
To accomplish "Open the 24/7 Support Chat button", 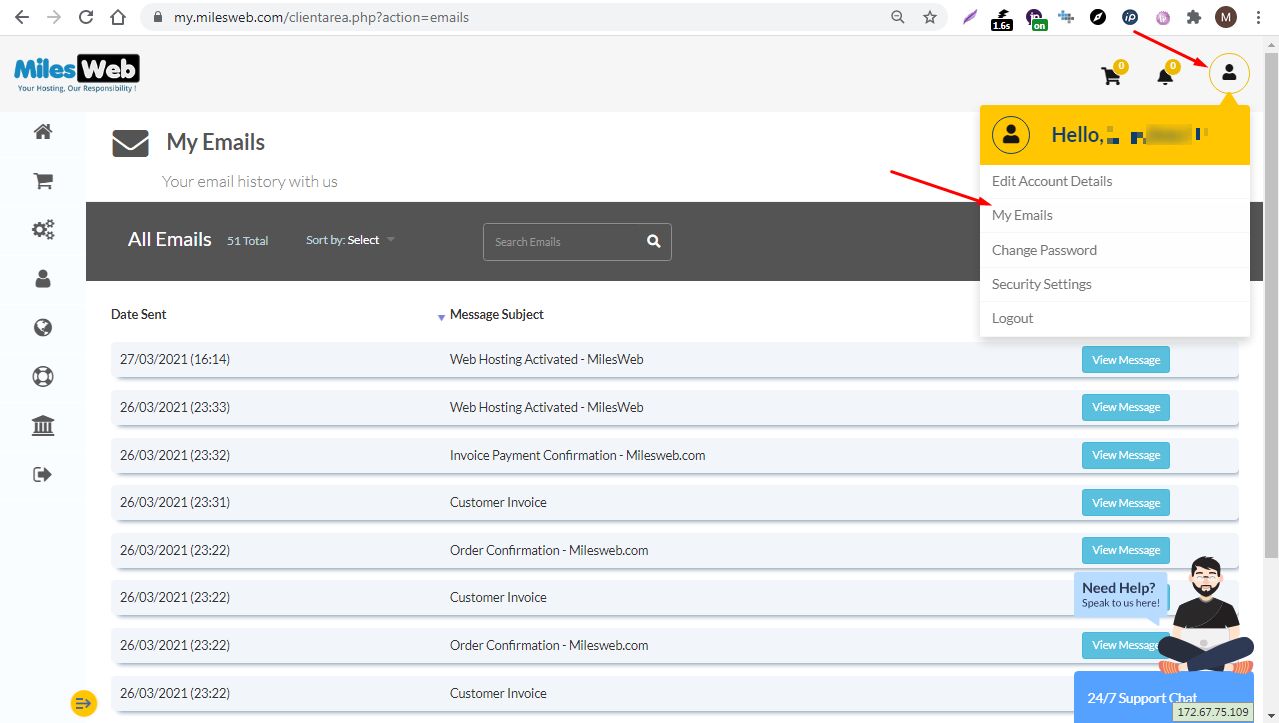I will [x=1163, y=697].
